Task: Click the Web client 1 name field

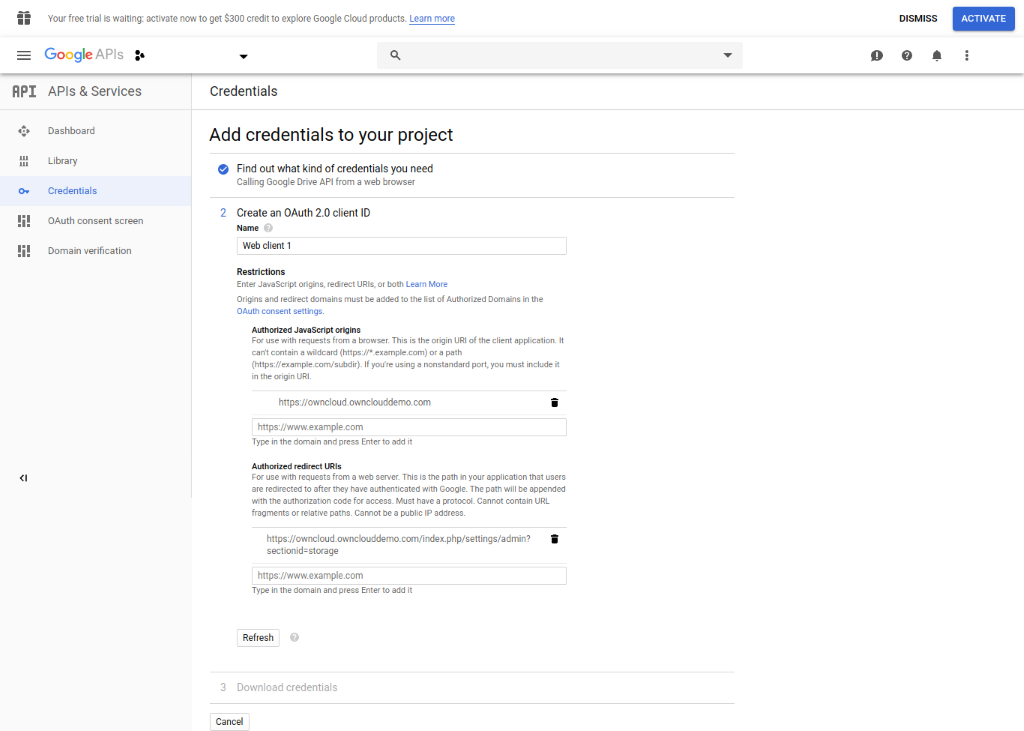Action: tap(401, 246)
